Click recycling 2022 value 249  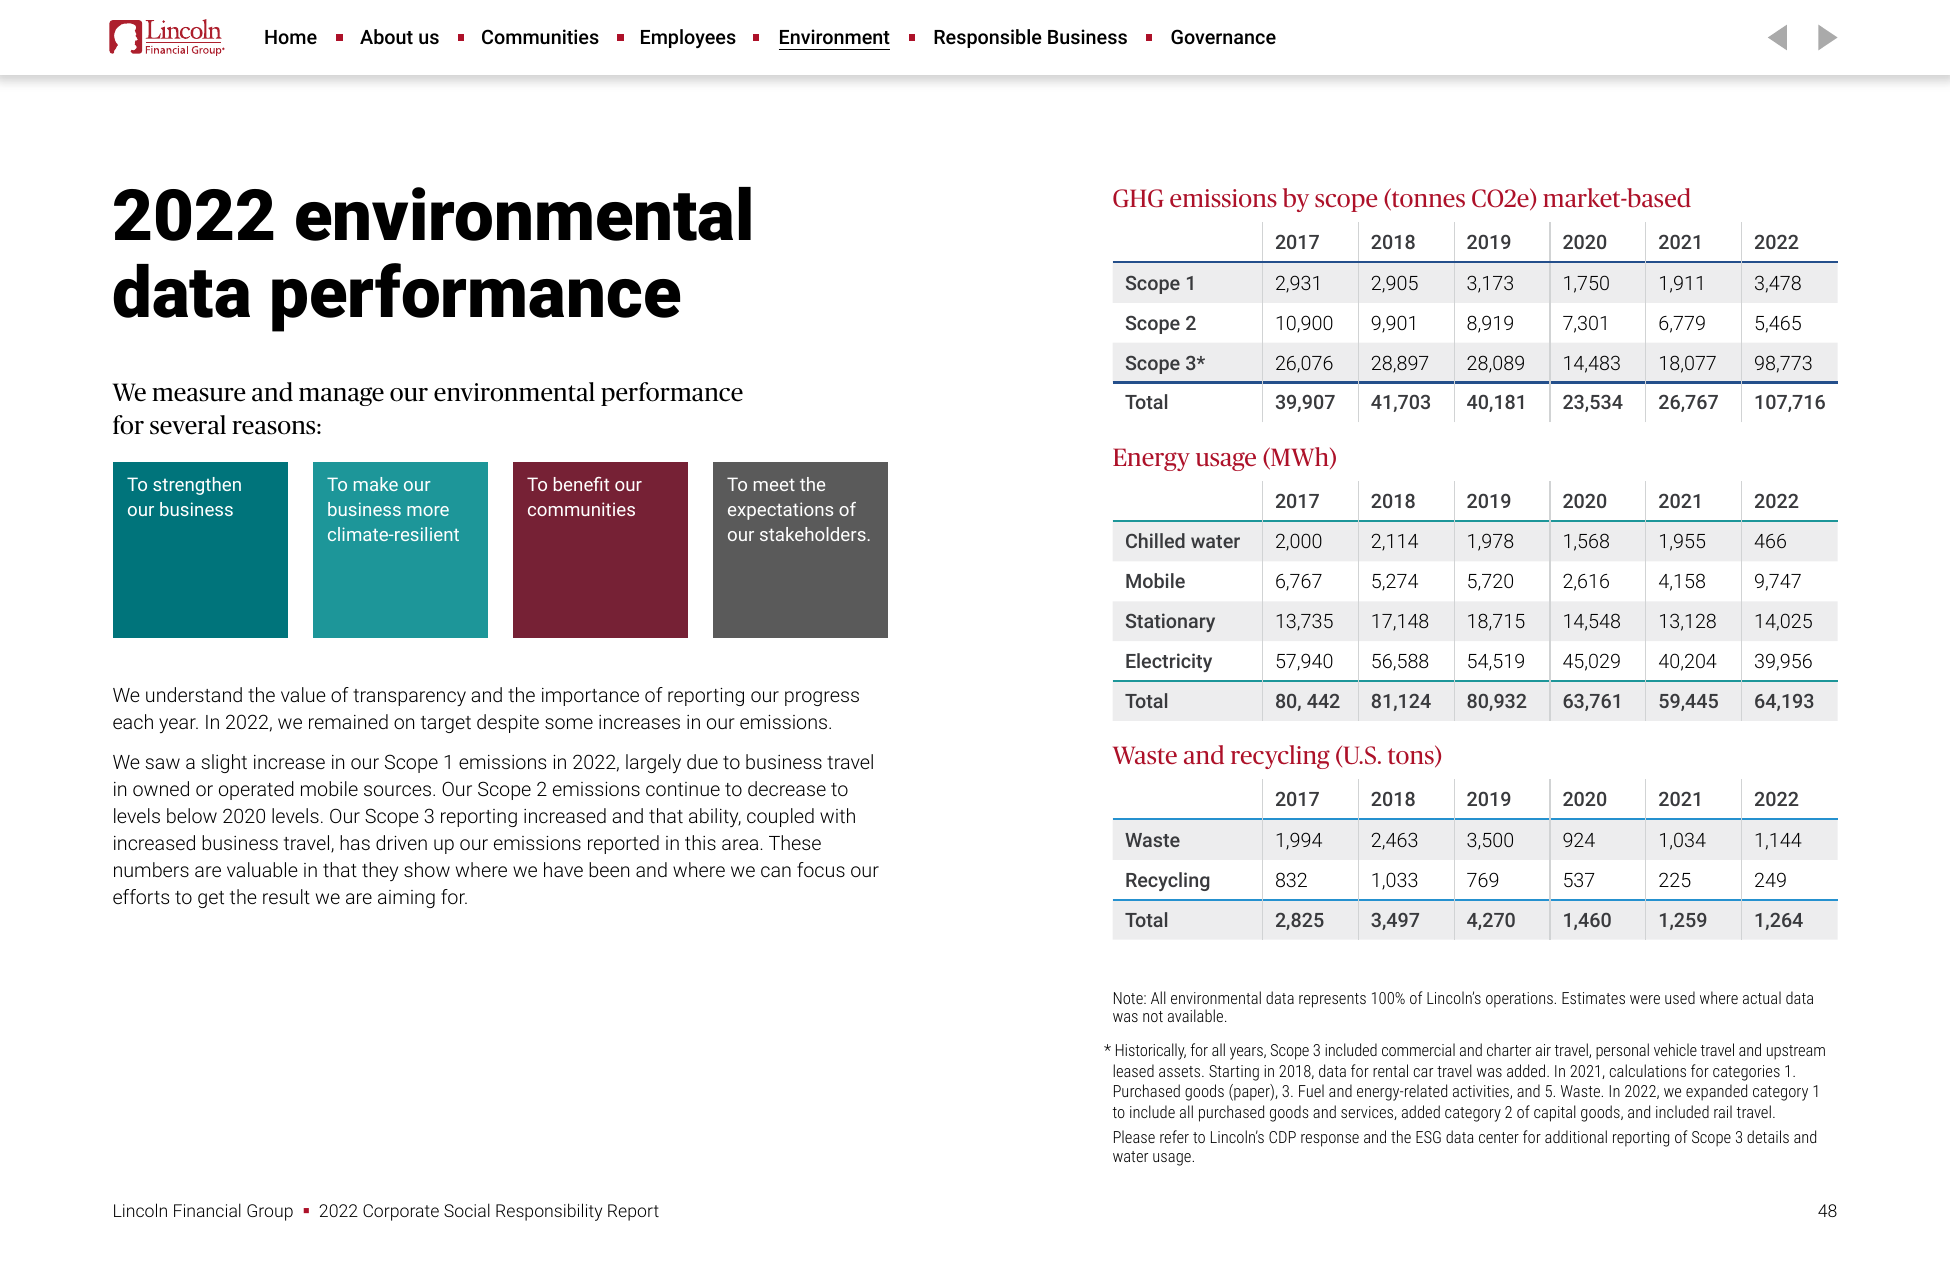pyautogui.click(x=1770, y=880)
